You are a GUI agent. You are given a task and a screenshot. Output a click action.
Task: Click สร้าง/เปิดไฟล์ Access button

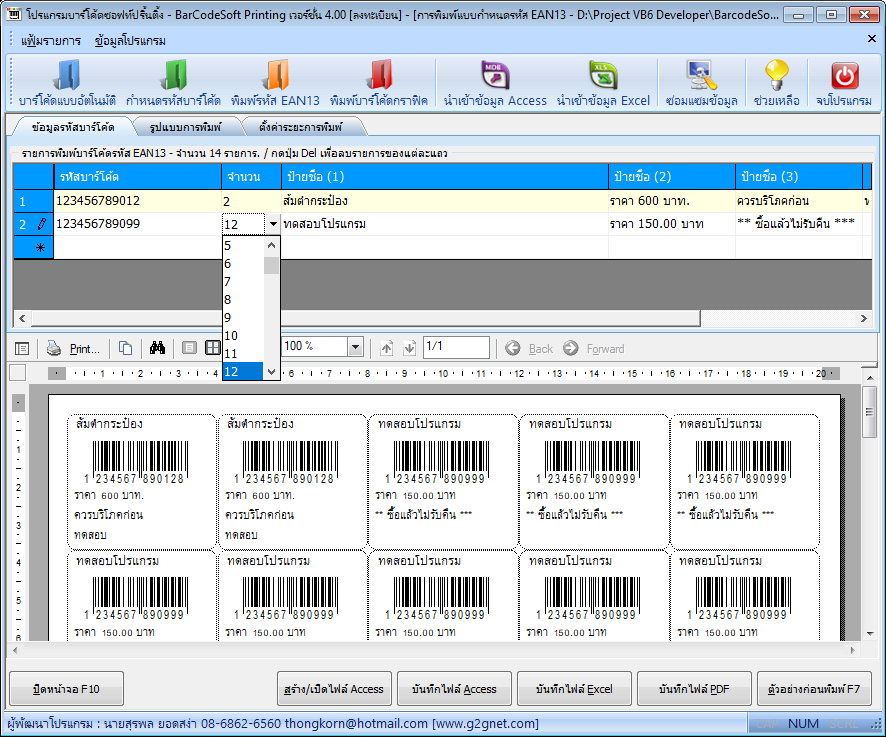pos(334,688)
